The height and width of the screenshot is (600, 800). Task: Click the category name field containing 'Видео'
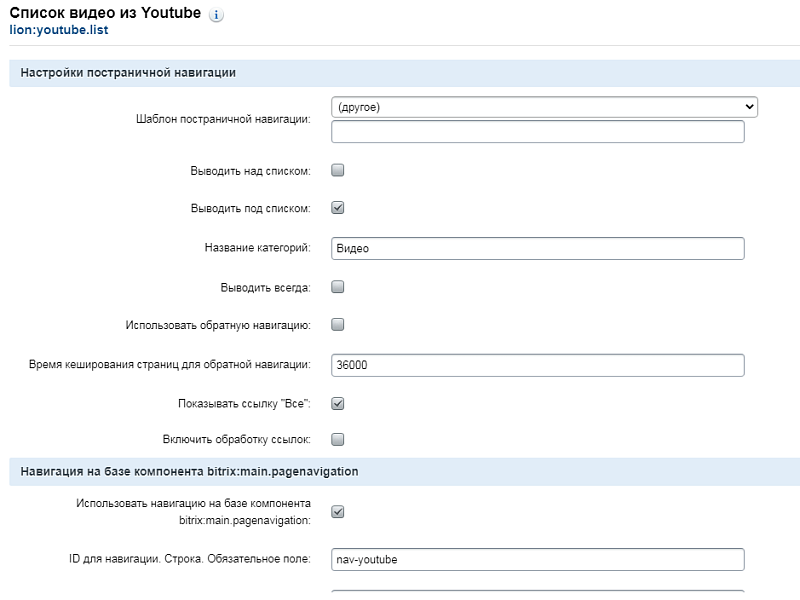pos(537,248)
